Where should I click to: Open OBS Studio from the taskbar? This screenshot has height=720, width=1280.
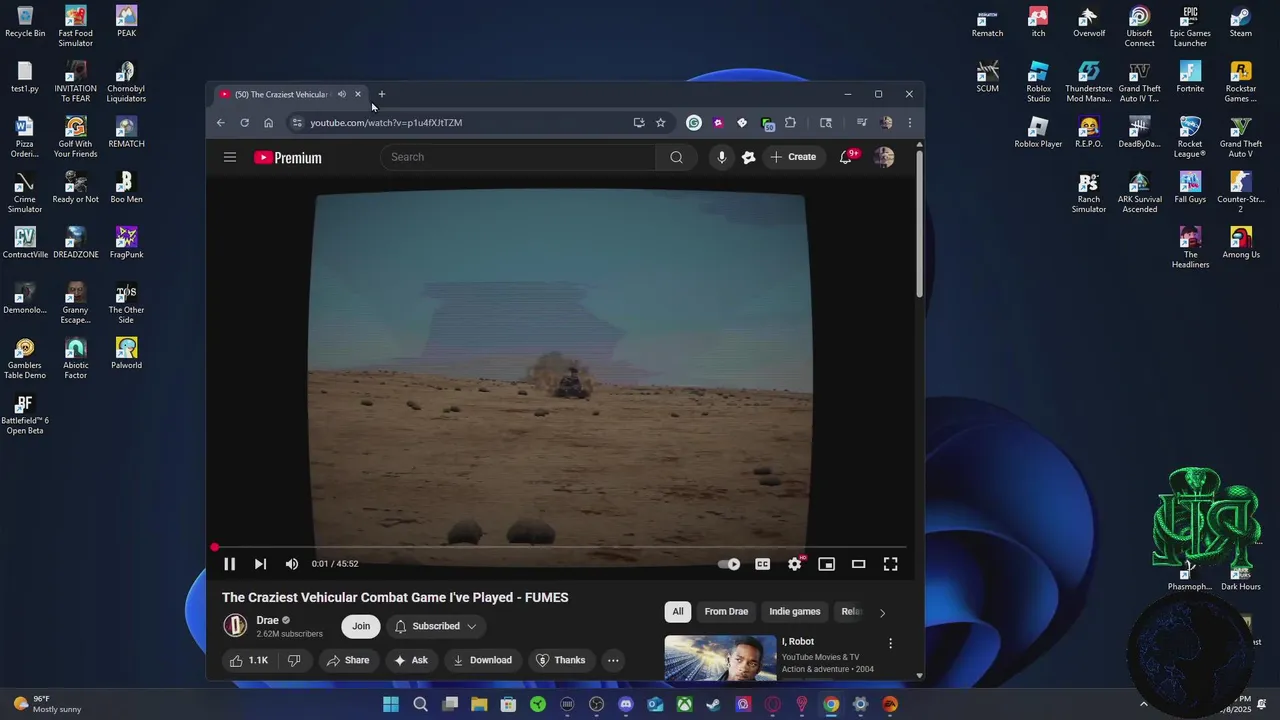(597, 704)
